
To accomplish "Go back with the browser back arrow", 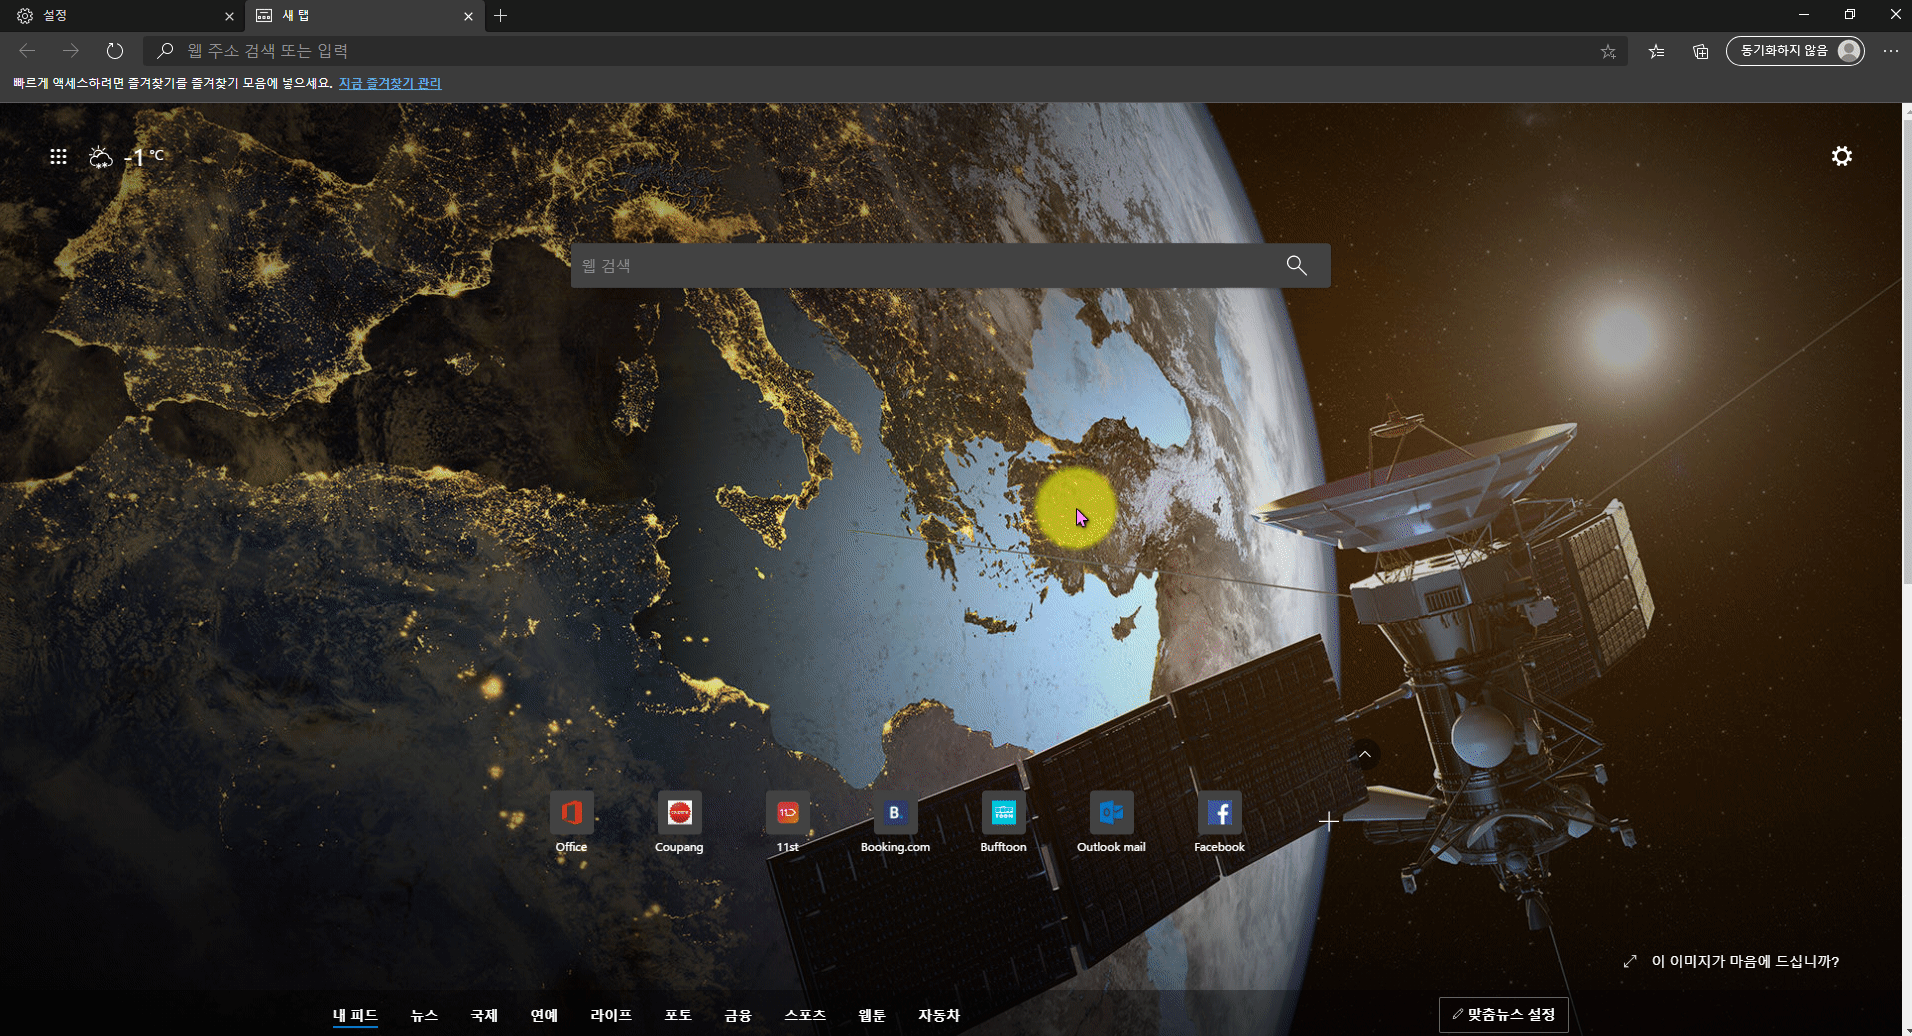I will tap(27, 50).
